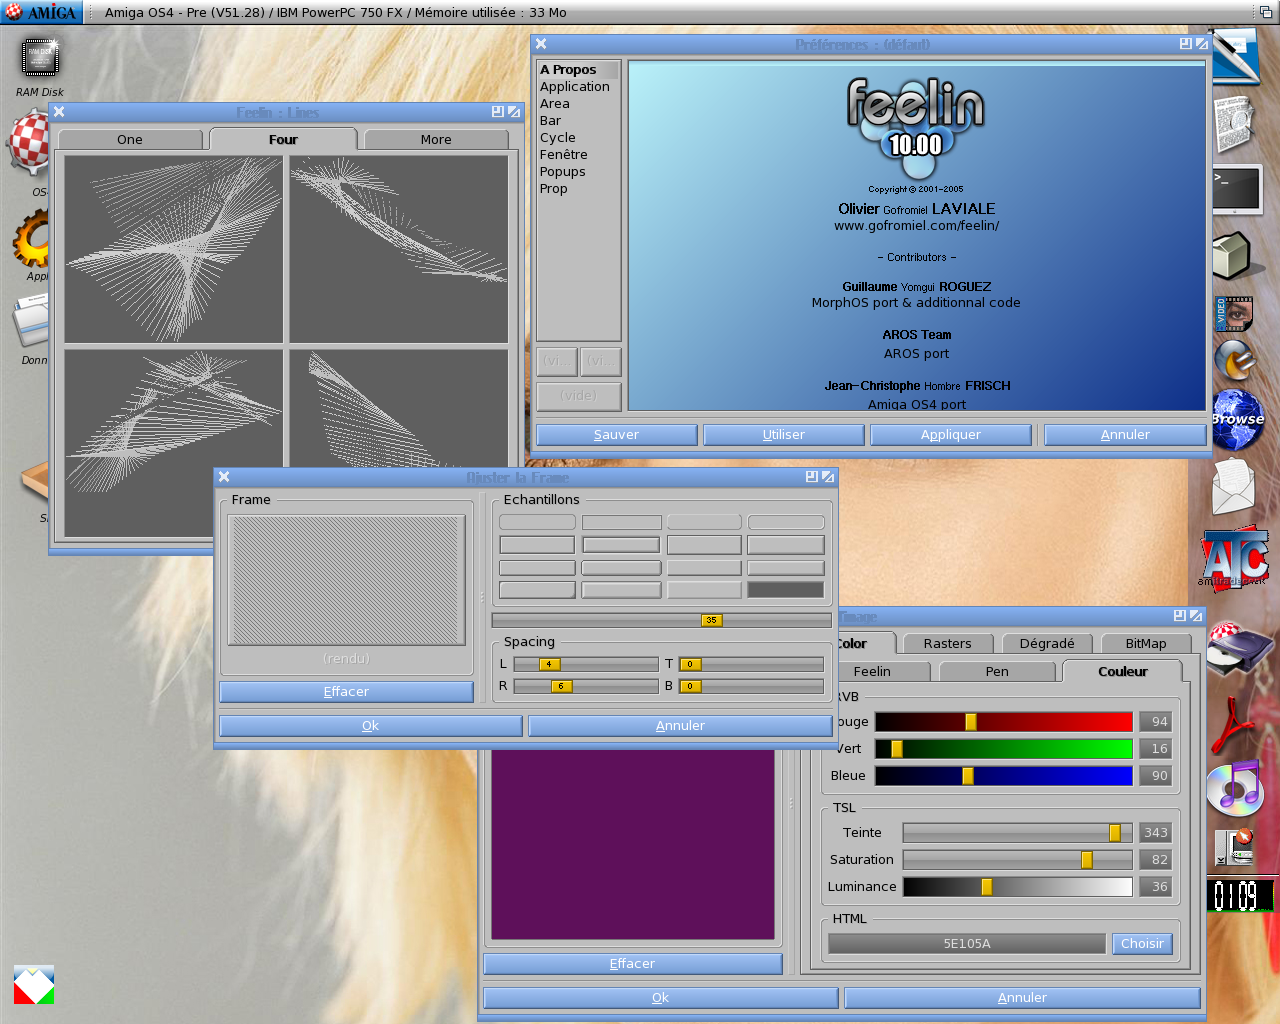The height and width of the screenshot is (1024, 1280).
Task: Open the orange gear desktop icon
Action: 31,238
